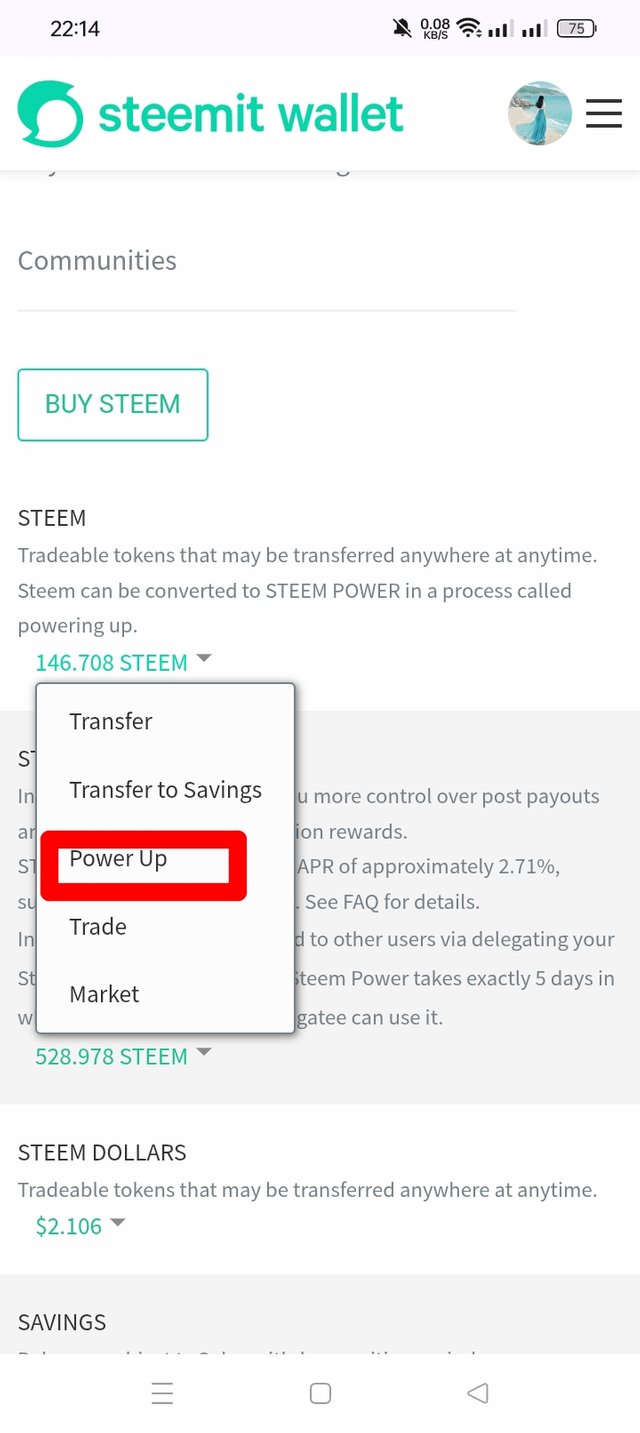The image size is (640, 1433).
Task: Choose Transfer to Savings option
Action: [x=165, y=790]
